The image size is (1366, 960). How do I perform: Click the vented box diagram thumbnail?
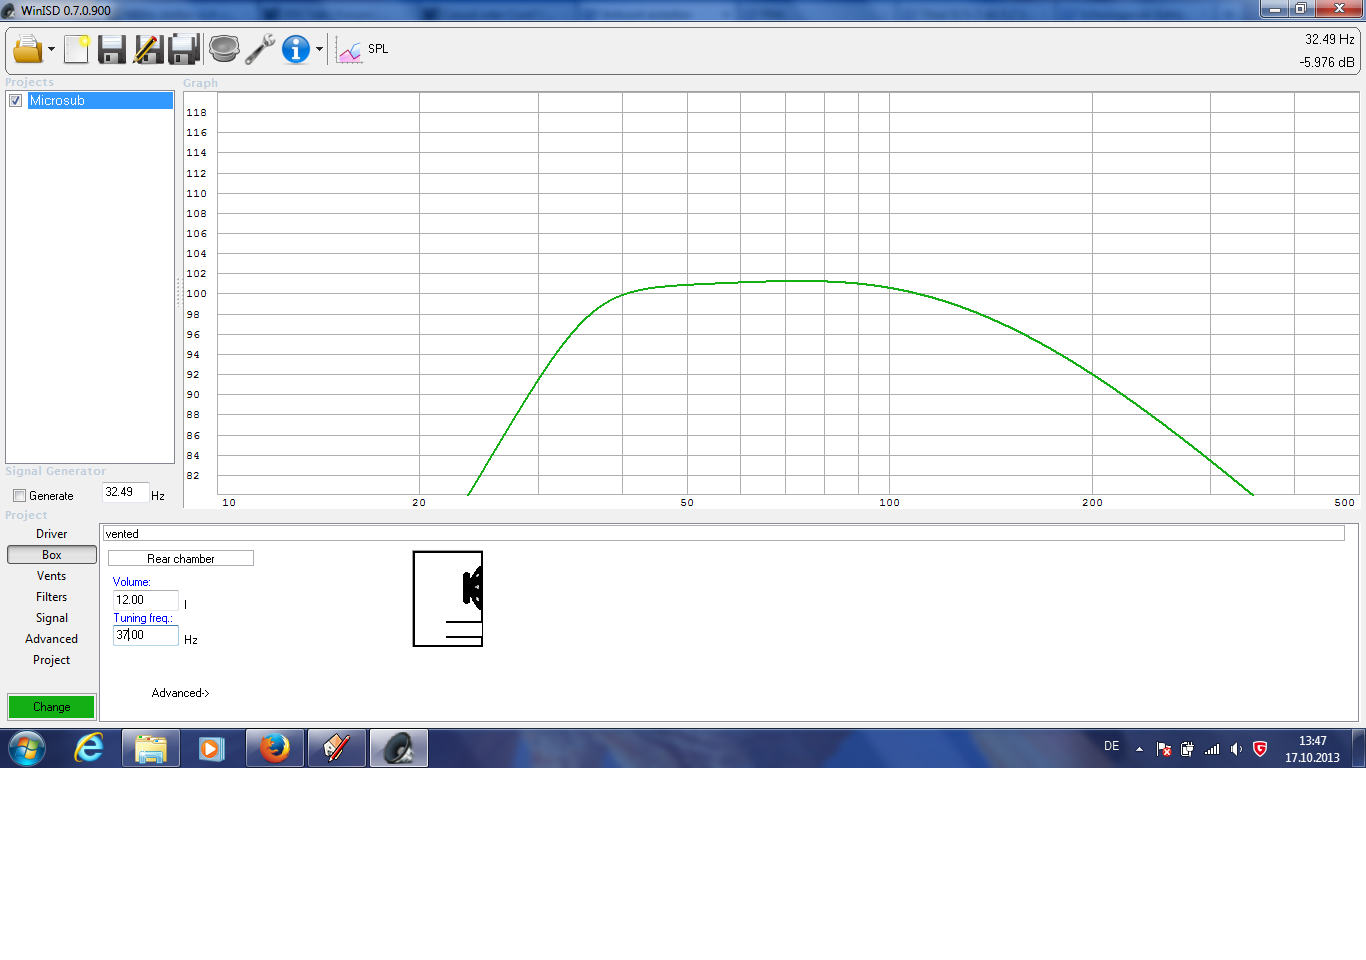point(448,599)
